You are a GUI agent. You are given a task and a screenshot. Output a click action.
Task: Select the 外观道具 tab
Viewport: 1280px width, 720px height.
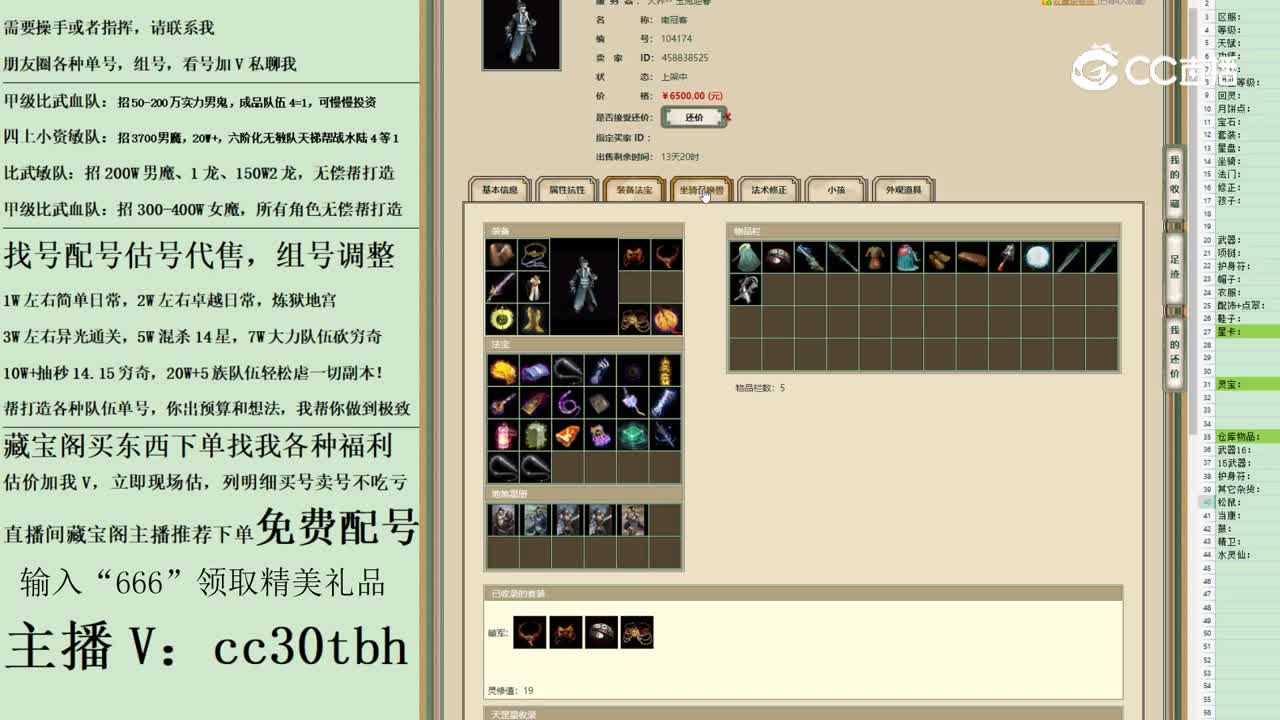(903, 189)
